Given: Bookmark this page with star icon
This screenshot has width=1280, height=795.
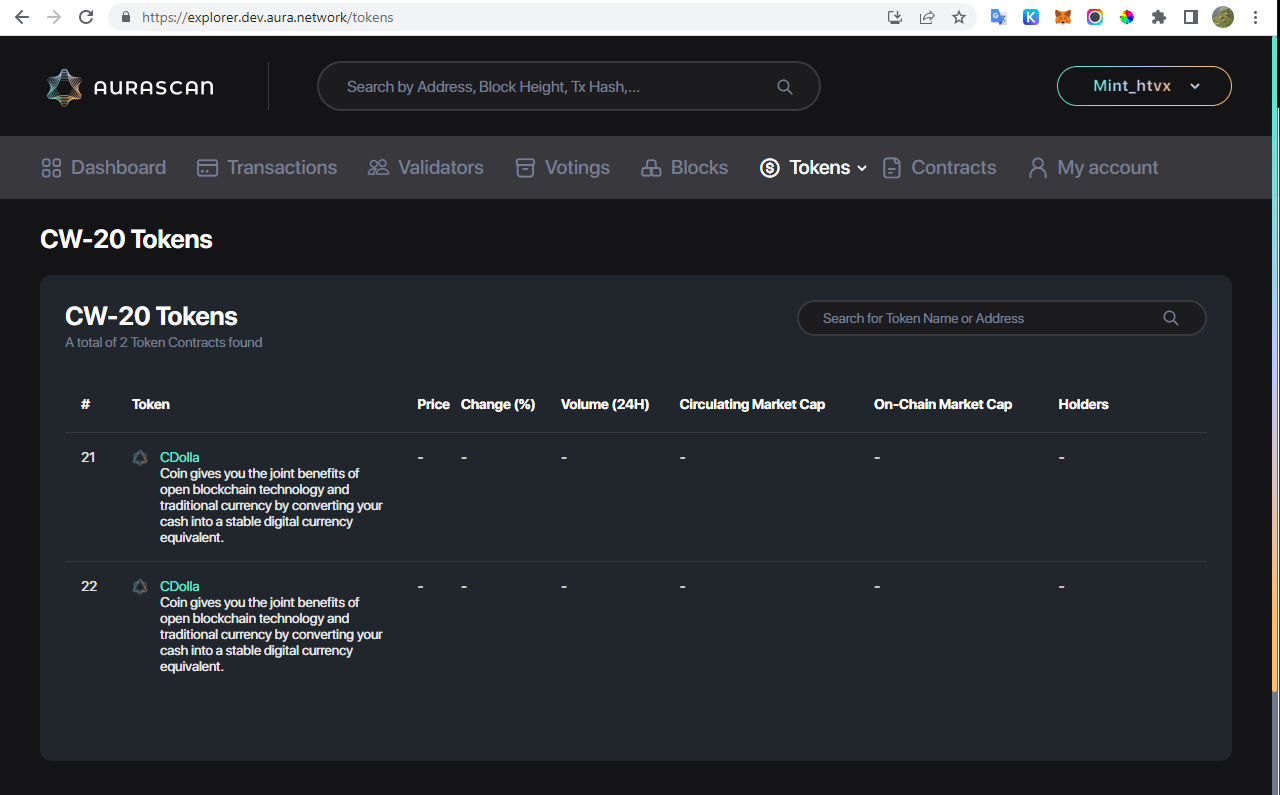Looking at the screenshot, I should [x=959, y=17].
